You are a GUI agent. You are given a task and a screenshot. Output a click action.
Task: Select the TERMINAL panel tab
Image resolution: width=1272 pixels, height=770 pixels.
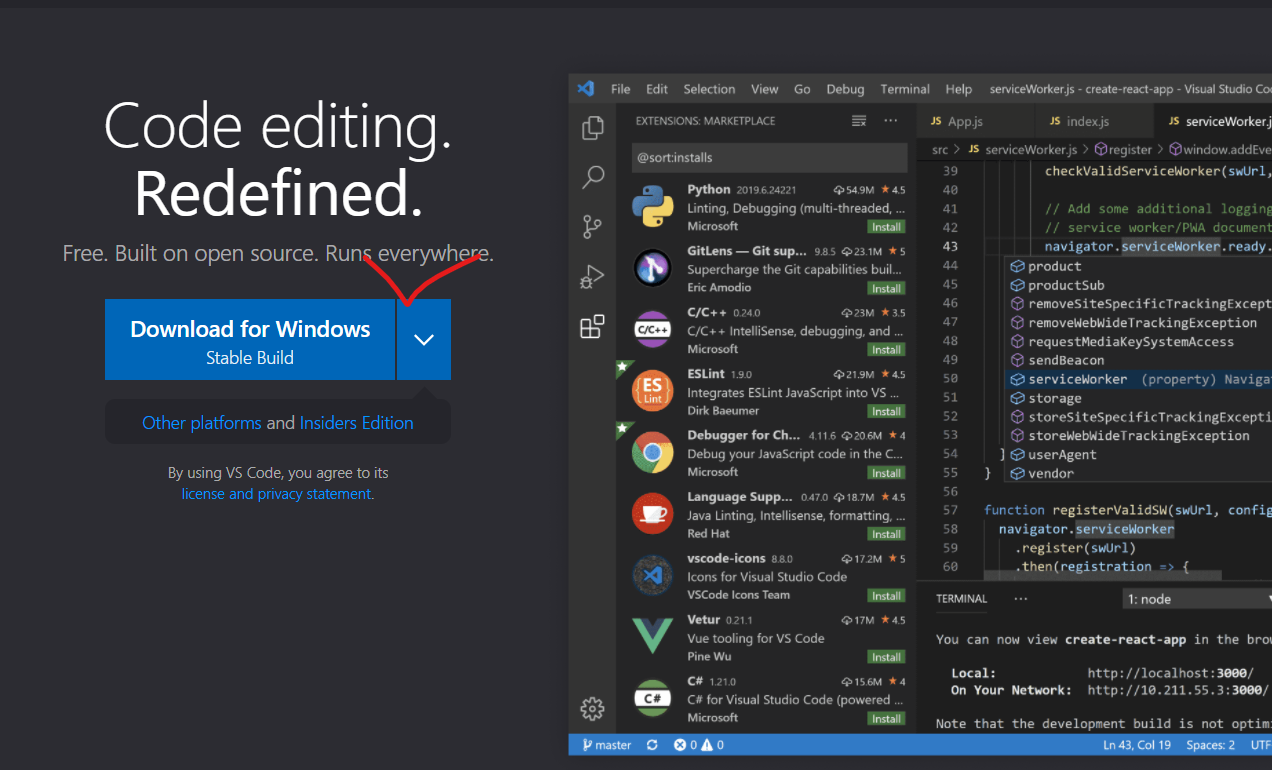pyautogui.click(x=961, y=598)
